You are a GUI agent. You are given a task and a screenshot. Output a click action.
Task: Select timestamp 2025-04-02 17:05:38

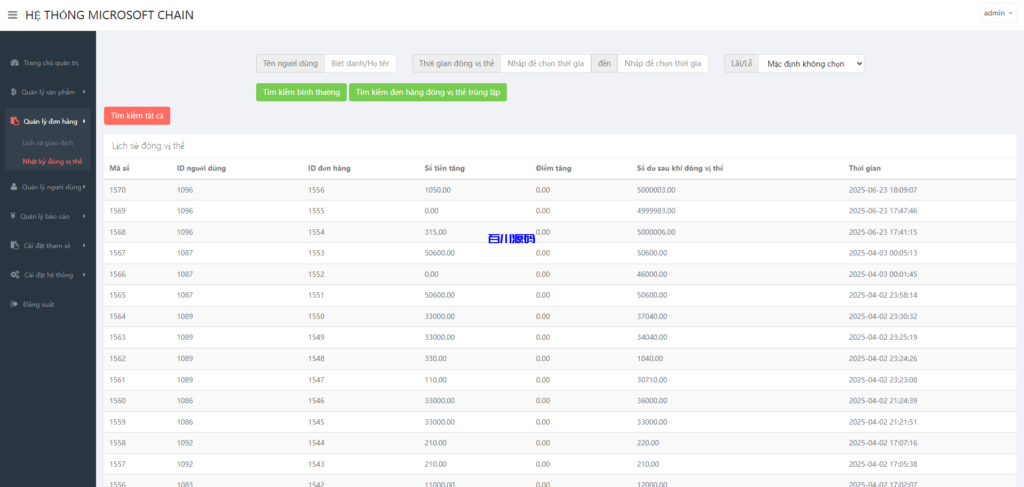pyautogui.click(x=883, y=463)
